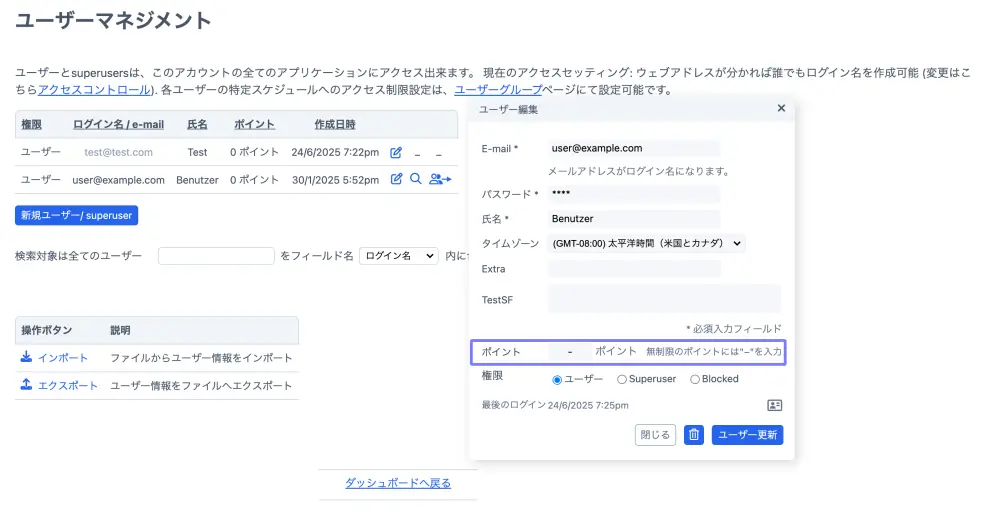This screenshot has width=984, height=517.
Task: Click the ポイント value field in dialog
Action: pos(569,352)
